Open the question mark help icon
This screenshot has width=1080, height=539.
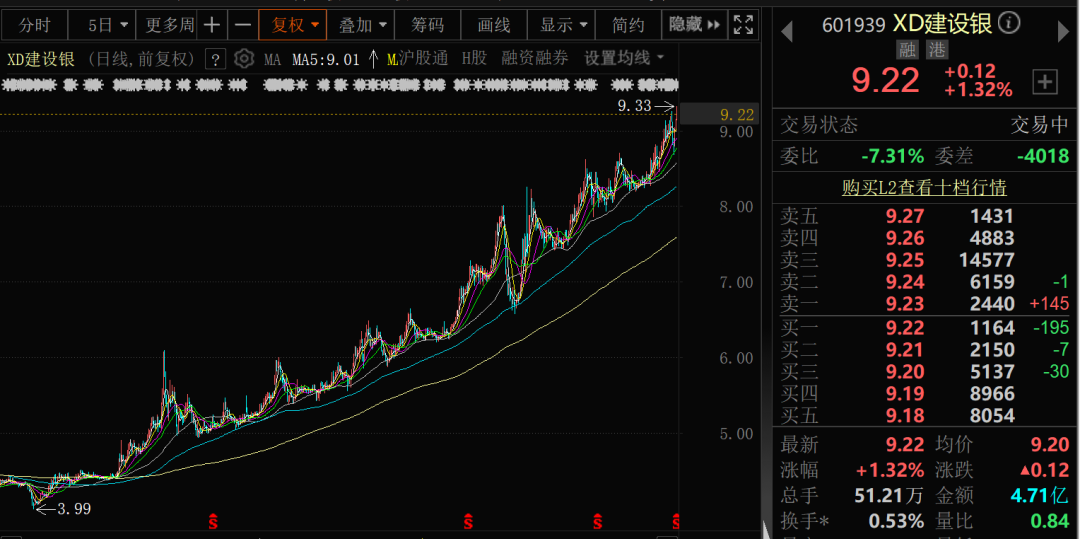[x=215, y=59]
